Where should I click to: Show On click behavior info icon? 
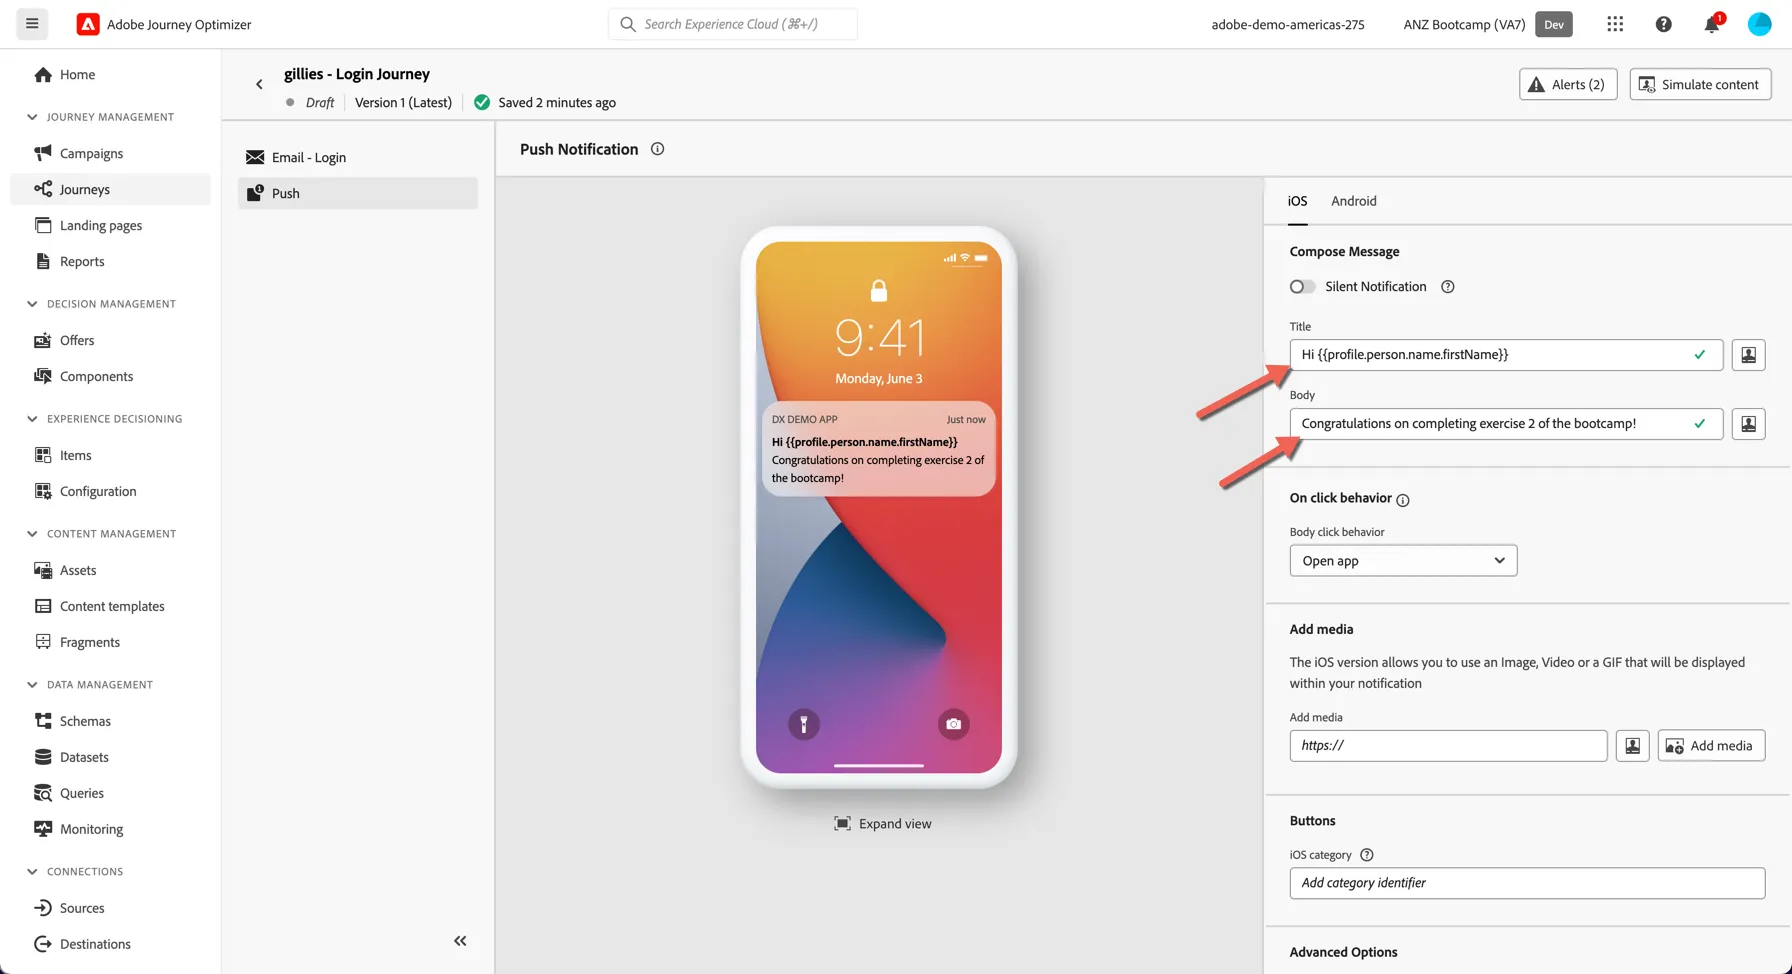tap(1402, 500)
